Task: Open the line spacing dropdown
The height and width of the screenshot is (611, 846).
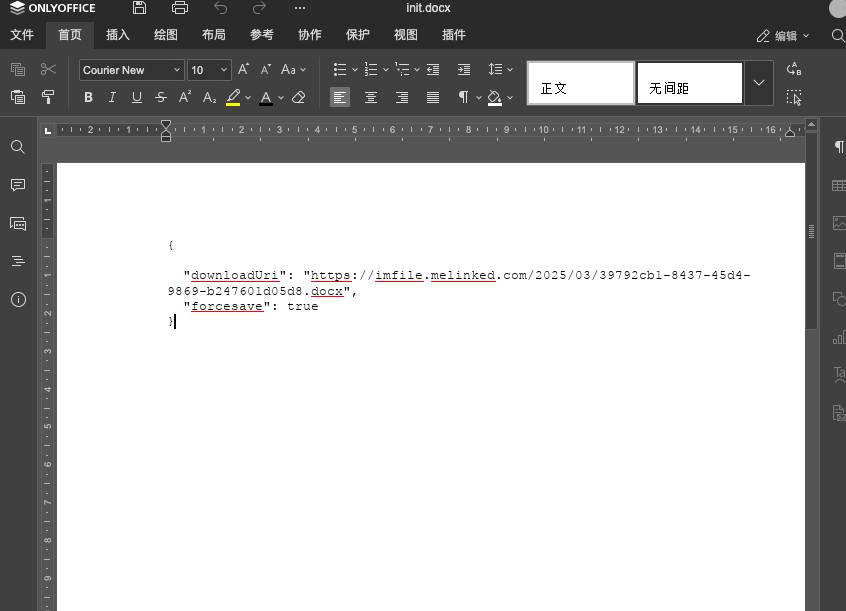Action: pyautogui.click(x=500, y=69)
